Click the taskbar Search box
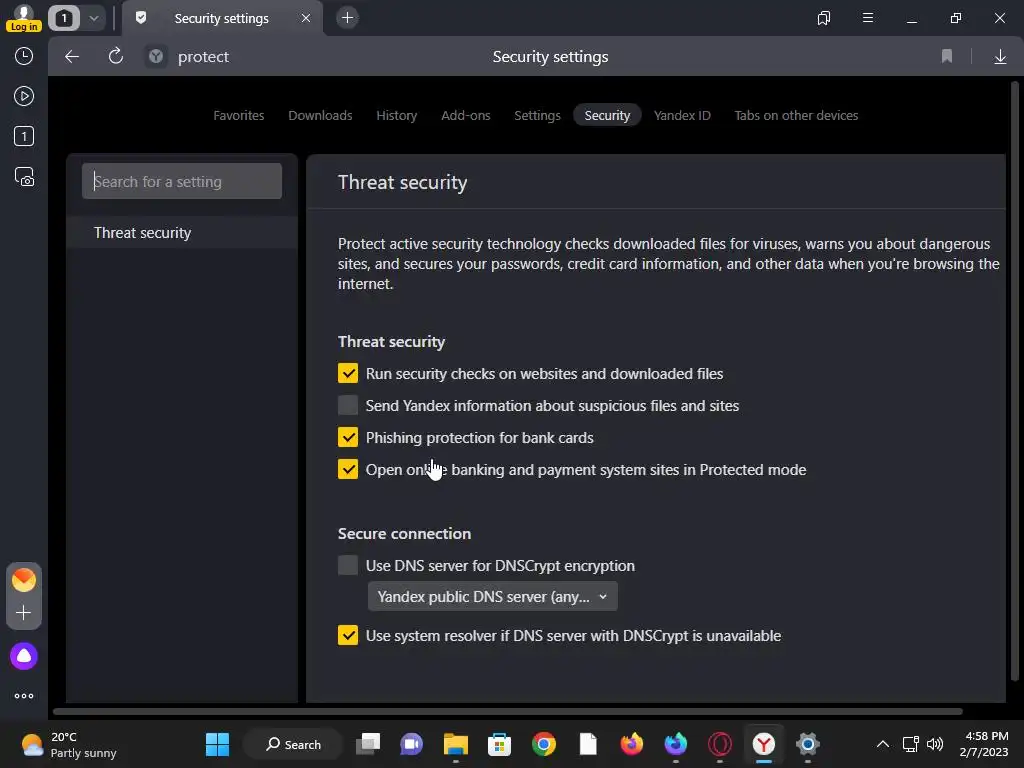Image resolution: width=1024 pixels, height=768 pixels. coord(293,744)
